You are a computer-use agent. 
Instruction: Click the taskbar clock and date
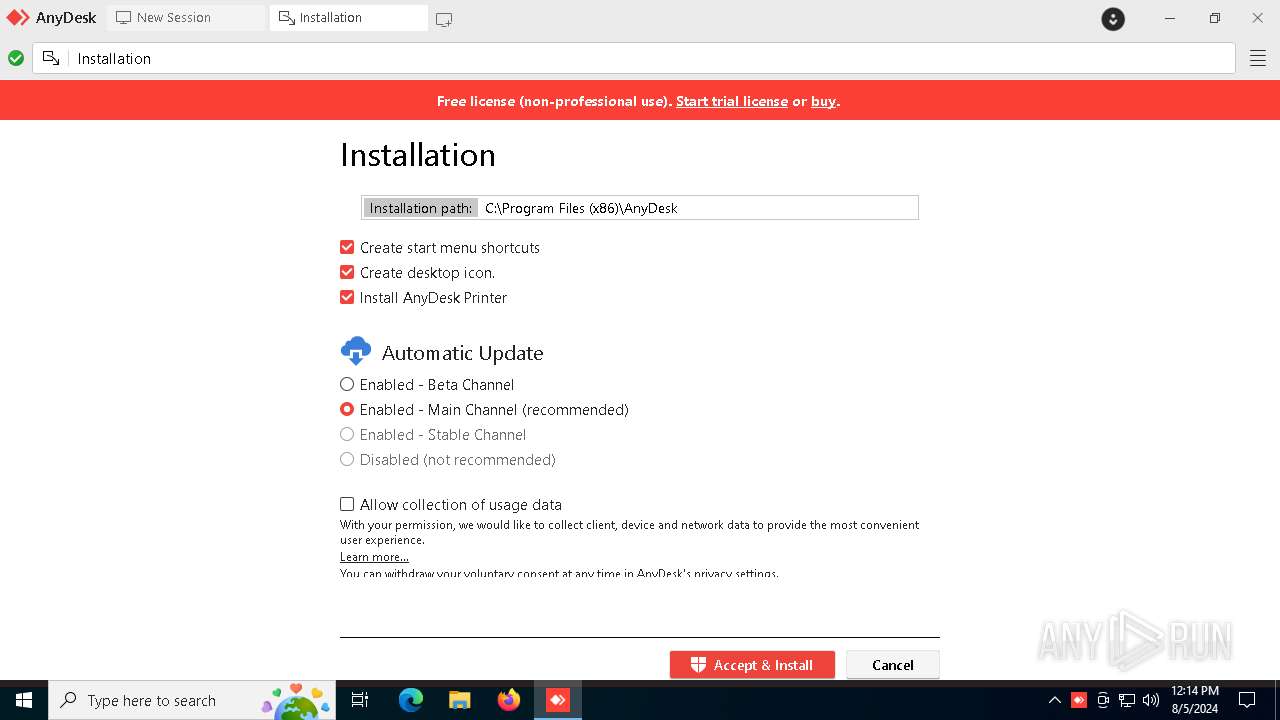[x=1195, y=700]
